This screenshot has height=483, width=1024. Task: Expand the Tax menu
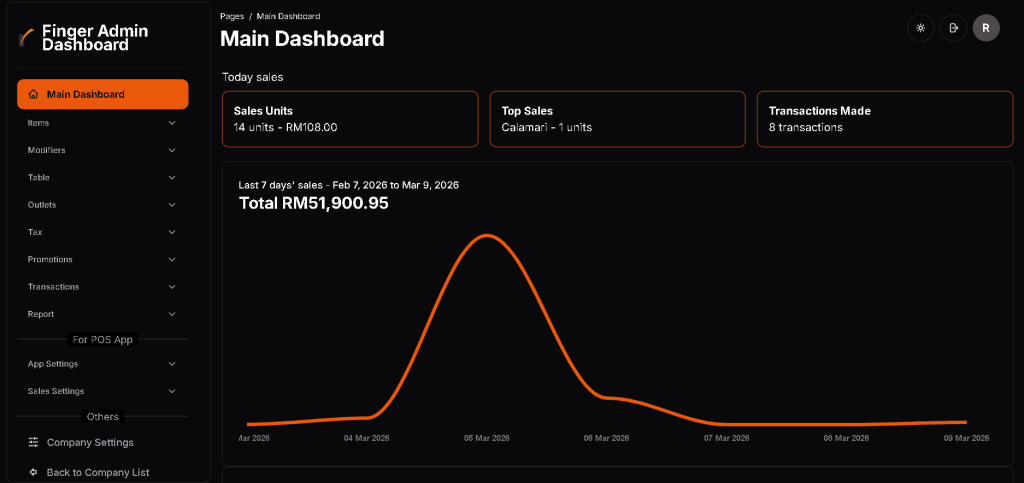pos(102,232)
